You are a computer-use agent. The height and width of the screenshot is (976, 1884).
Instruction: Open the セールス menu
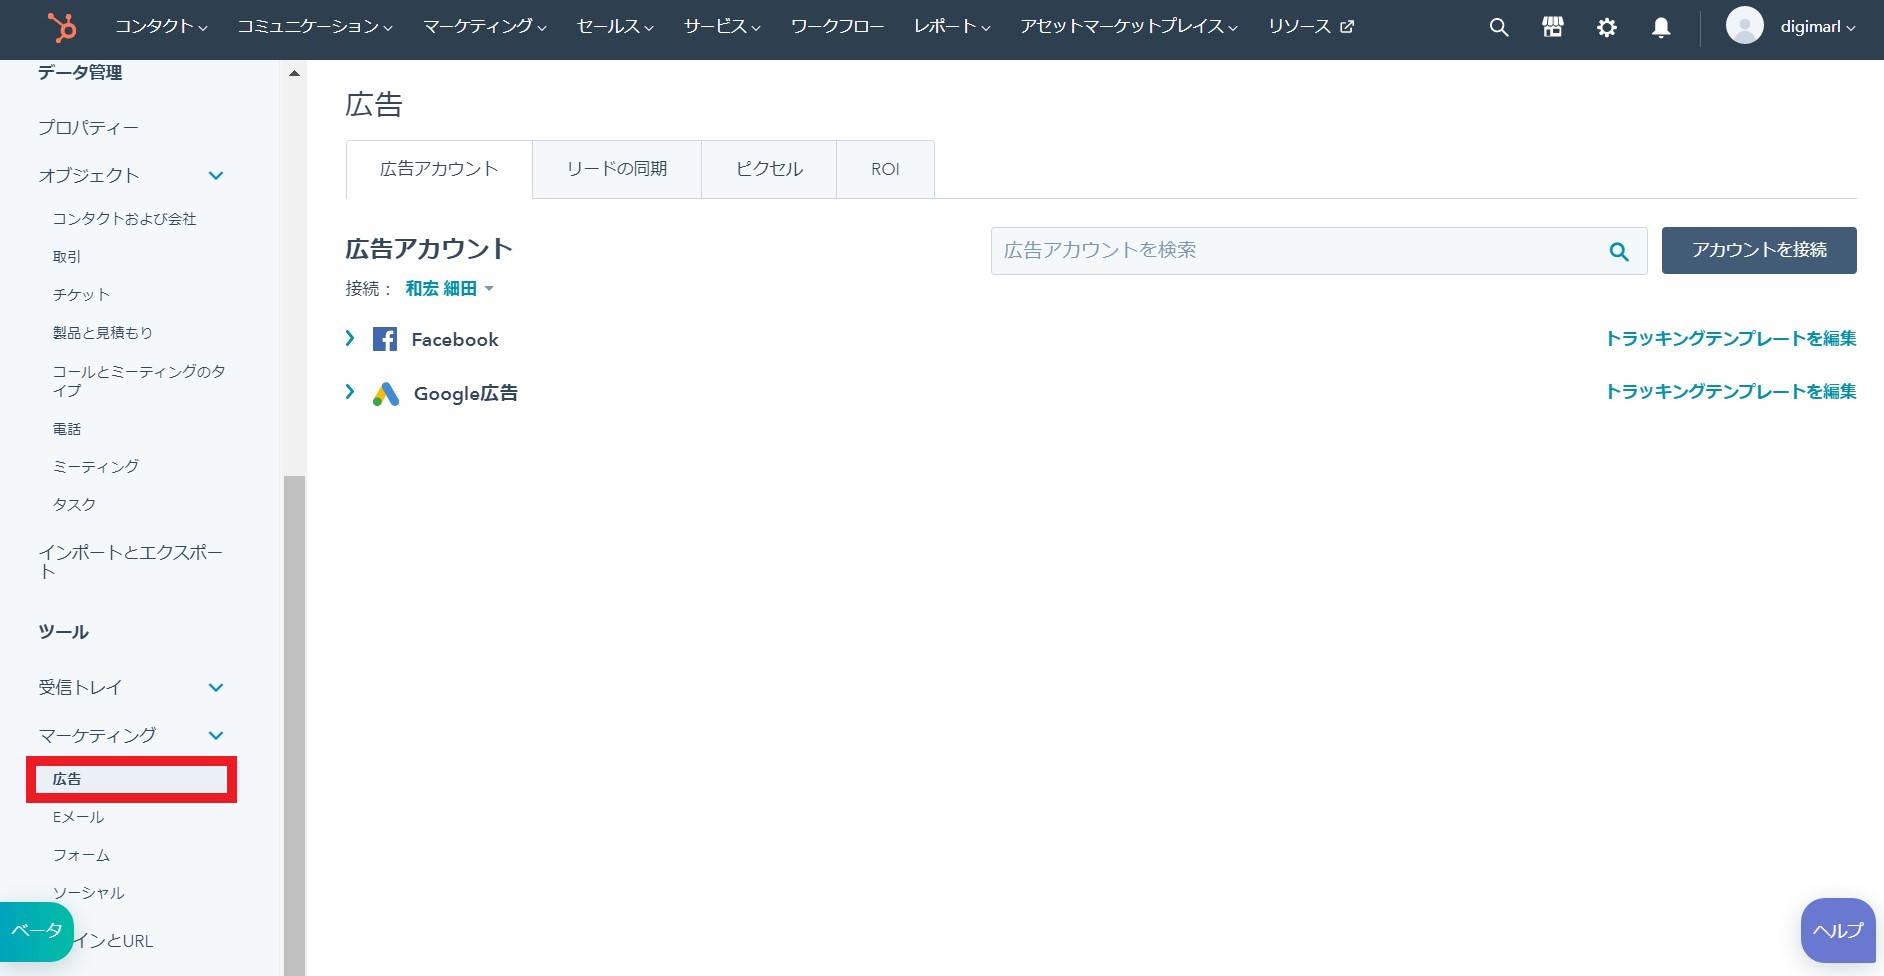(x=615, y=27)
